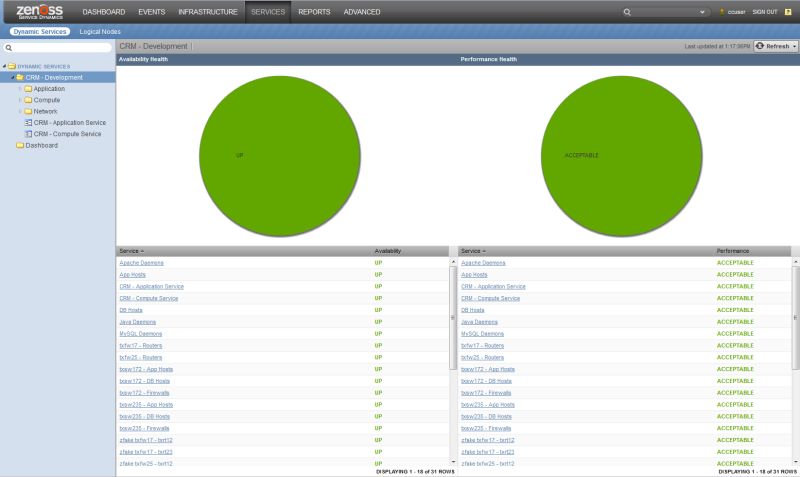The image size is (800, 477).
Task: Click the magnifier icon in the sidebar search
Action: click(x=9, y=47)
